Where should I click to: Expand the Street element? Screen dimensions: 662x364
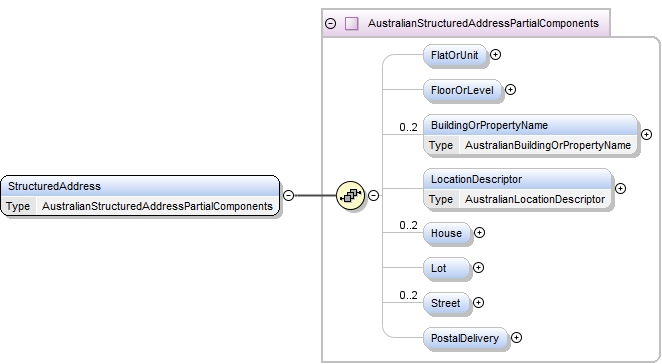click(x=478, y=303)
